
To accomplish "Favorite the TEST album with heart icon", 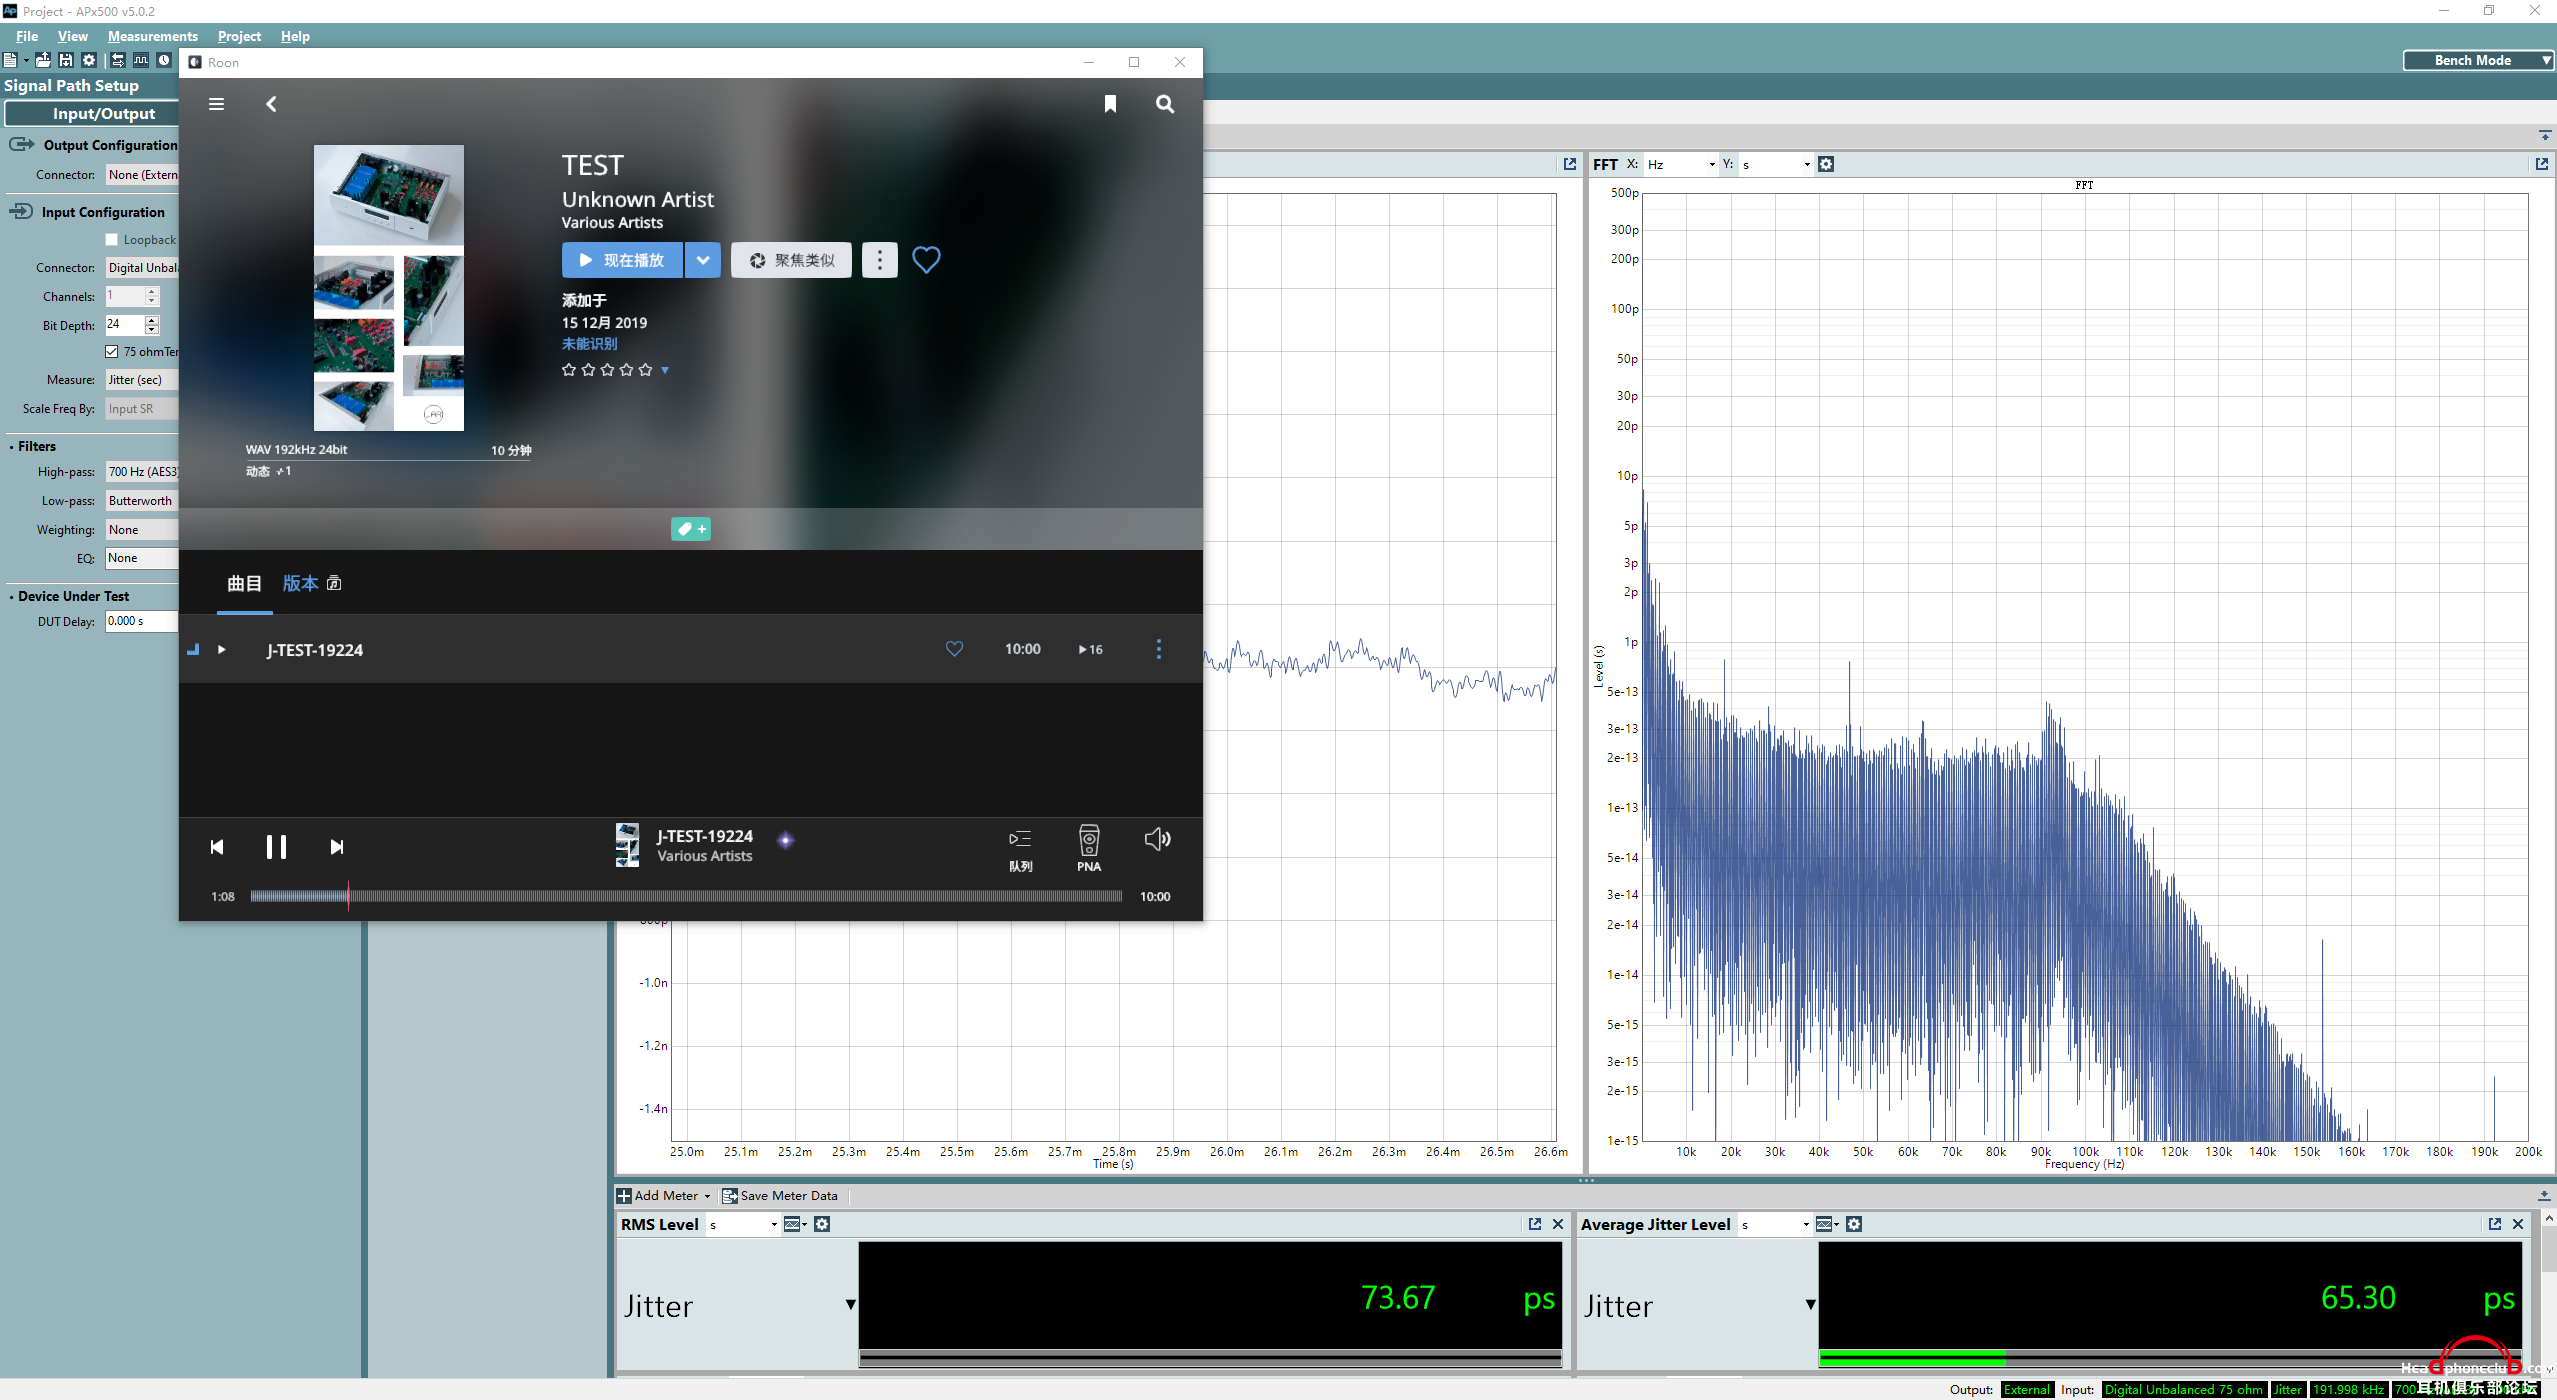I will [926, 260].
